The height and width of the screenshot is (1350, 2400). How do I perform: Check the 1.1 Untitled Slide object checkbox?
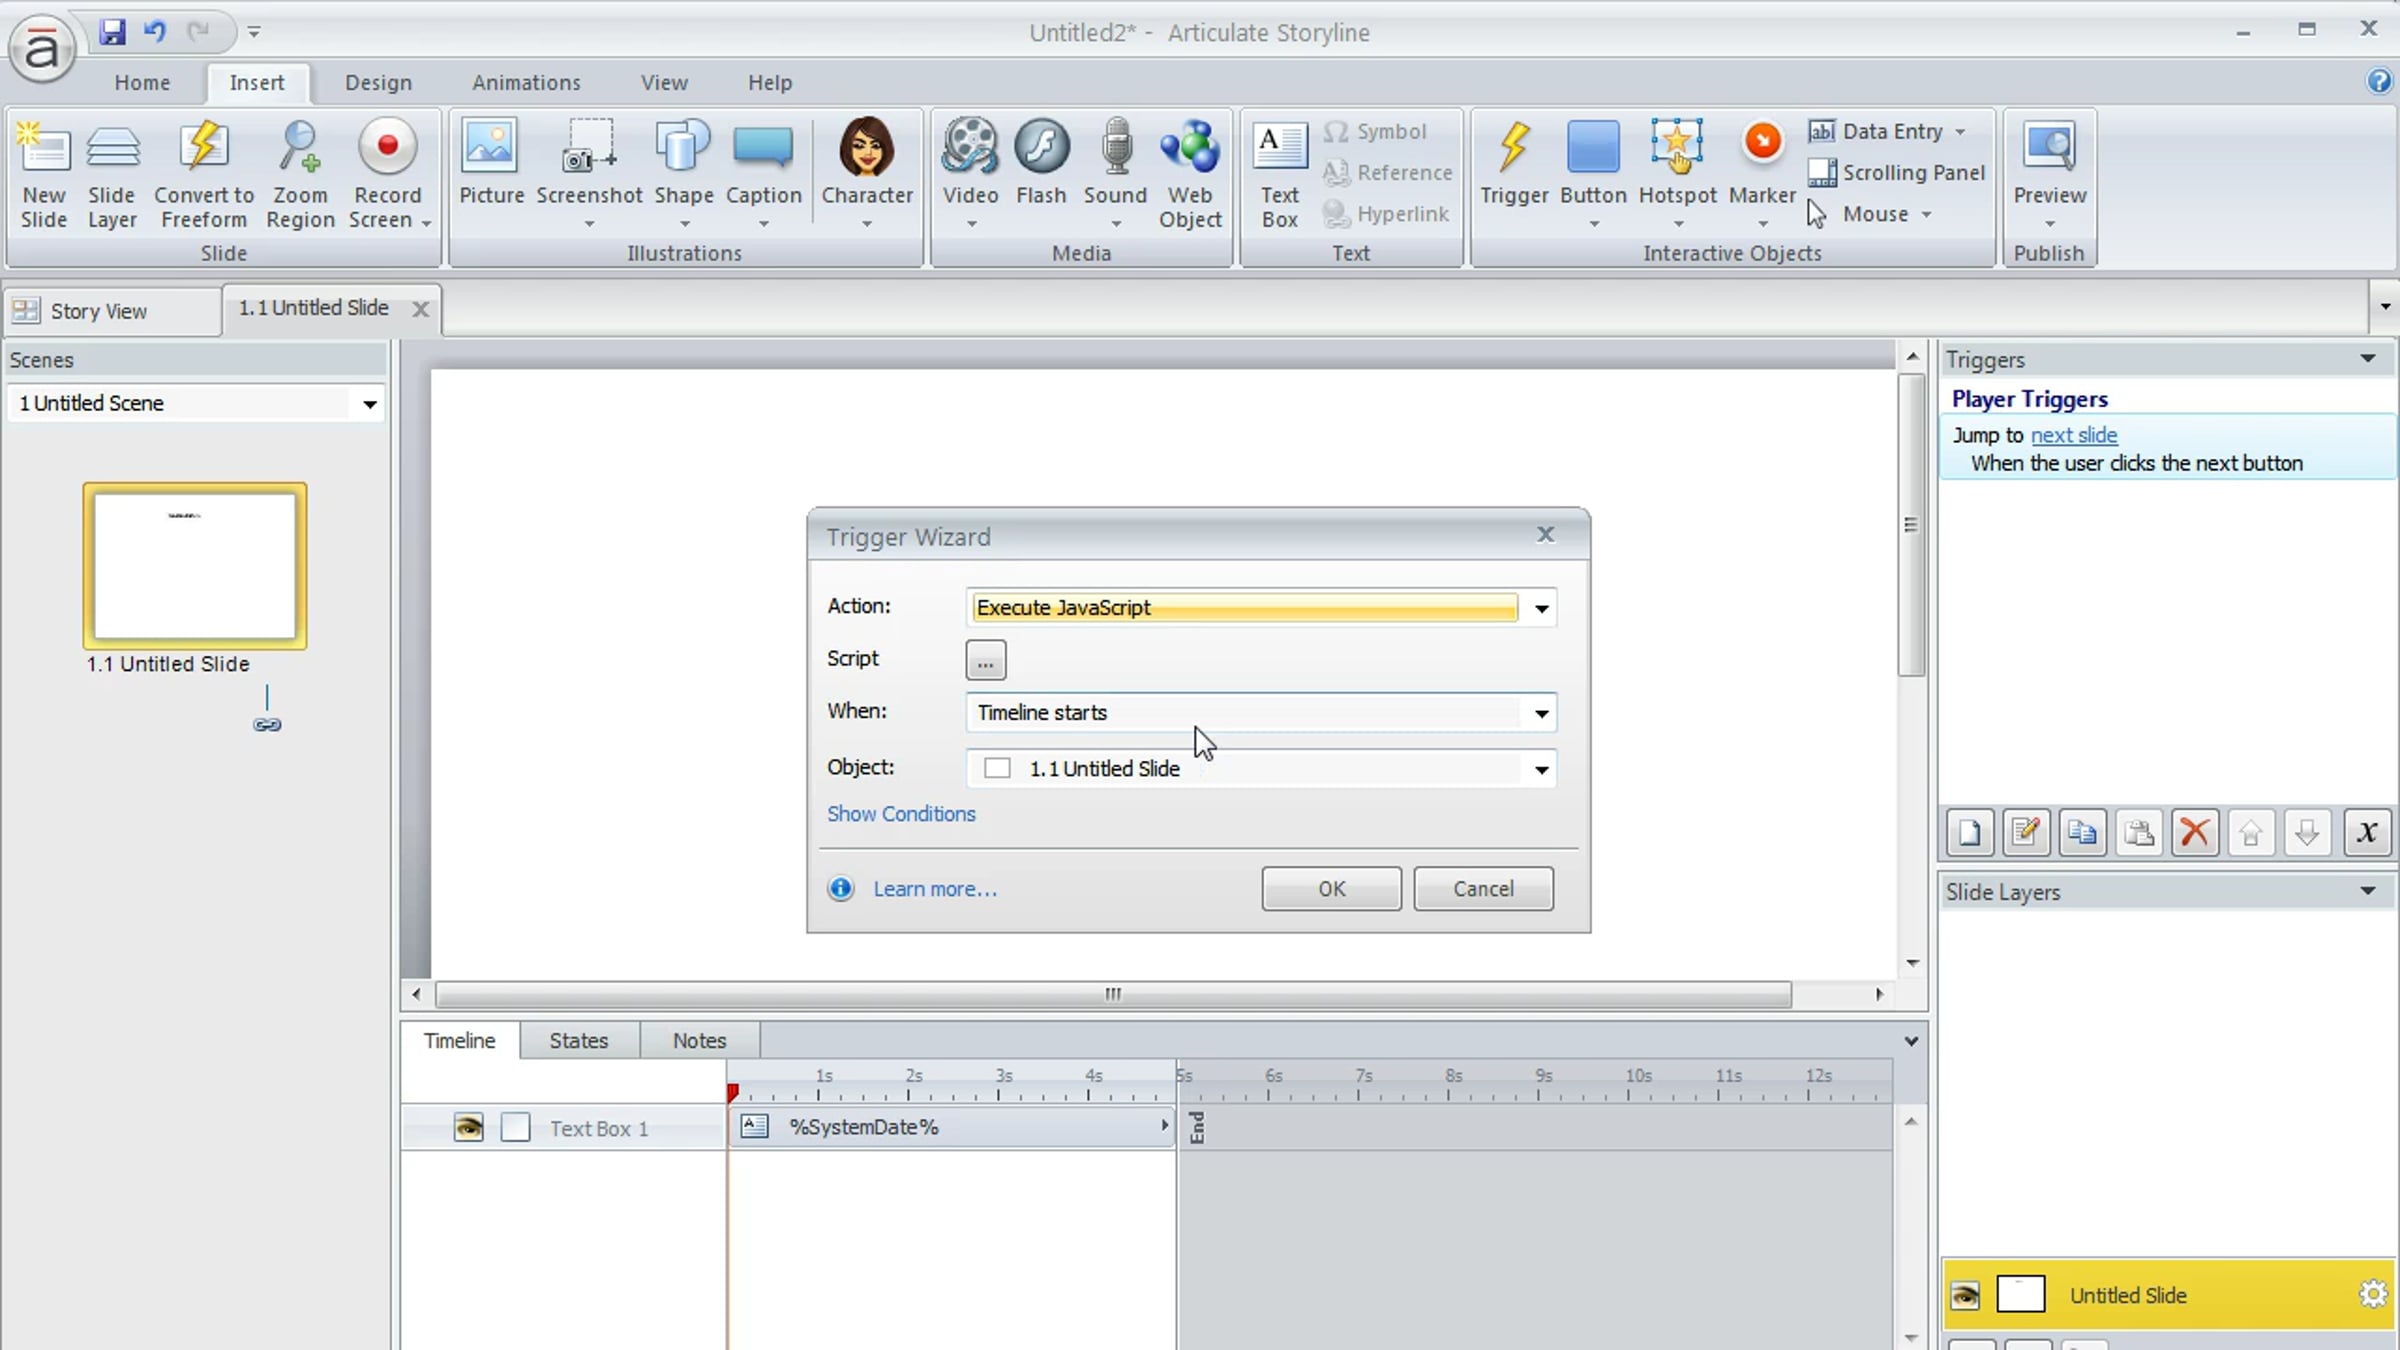click(997, 768)
